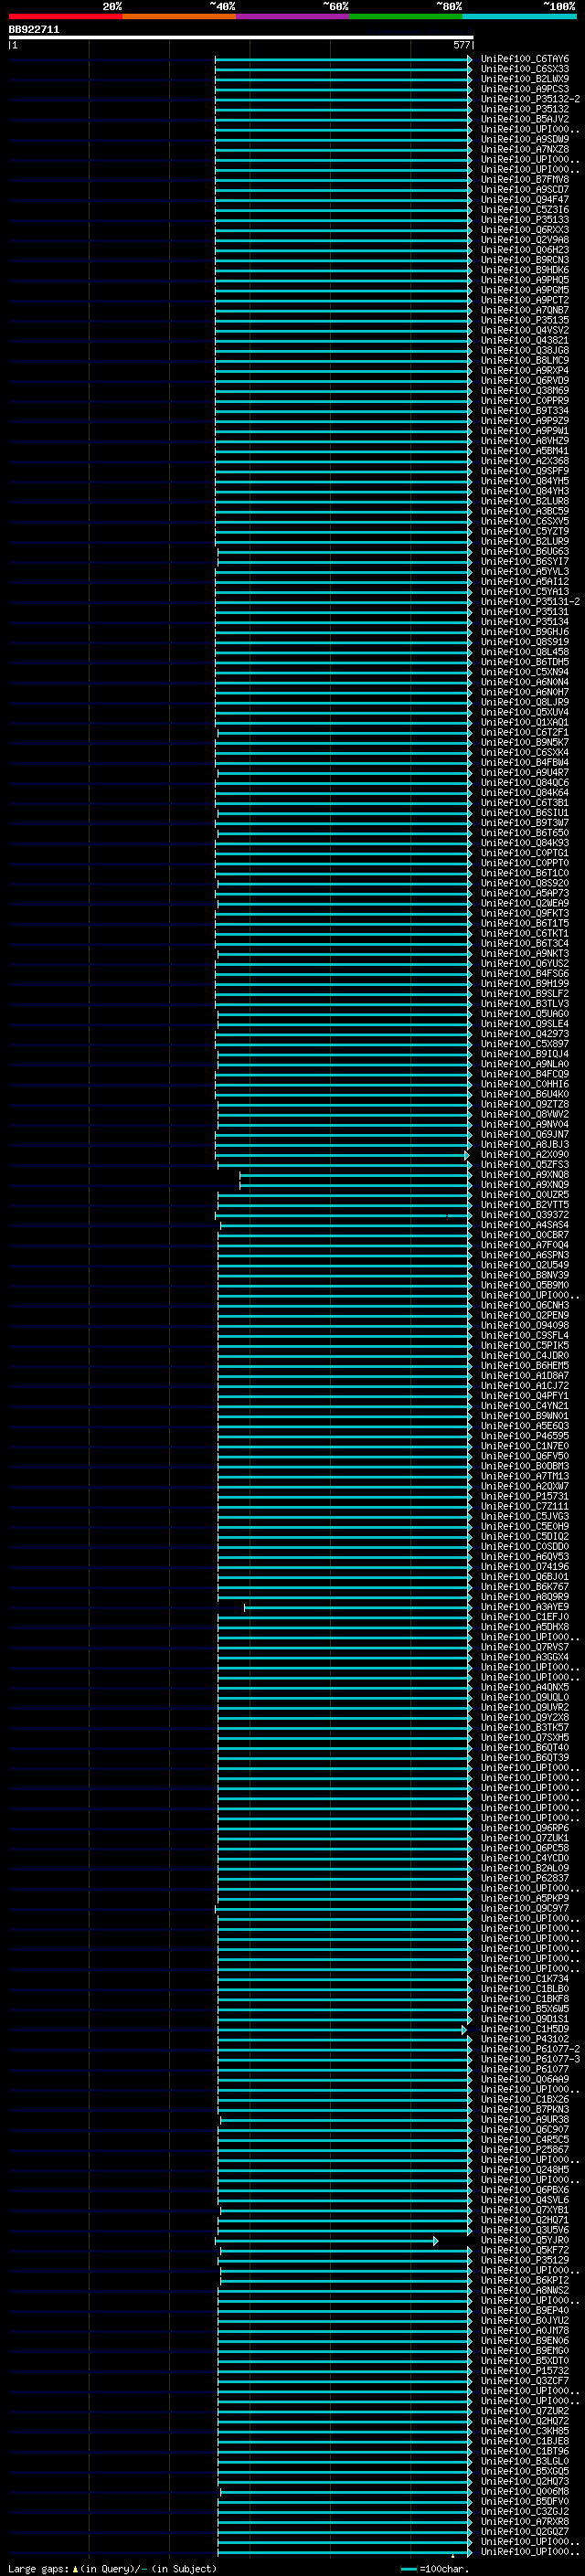
Task: Open hit UniRef100_A9PCS3
Action: 524,89
